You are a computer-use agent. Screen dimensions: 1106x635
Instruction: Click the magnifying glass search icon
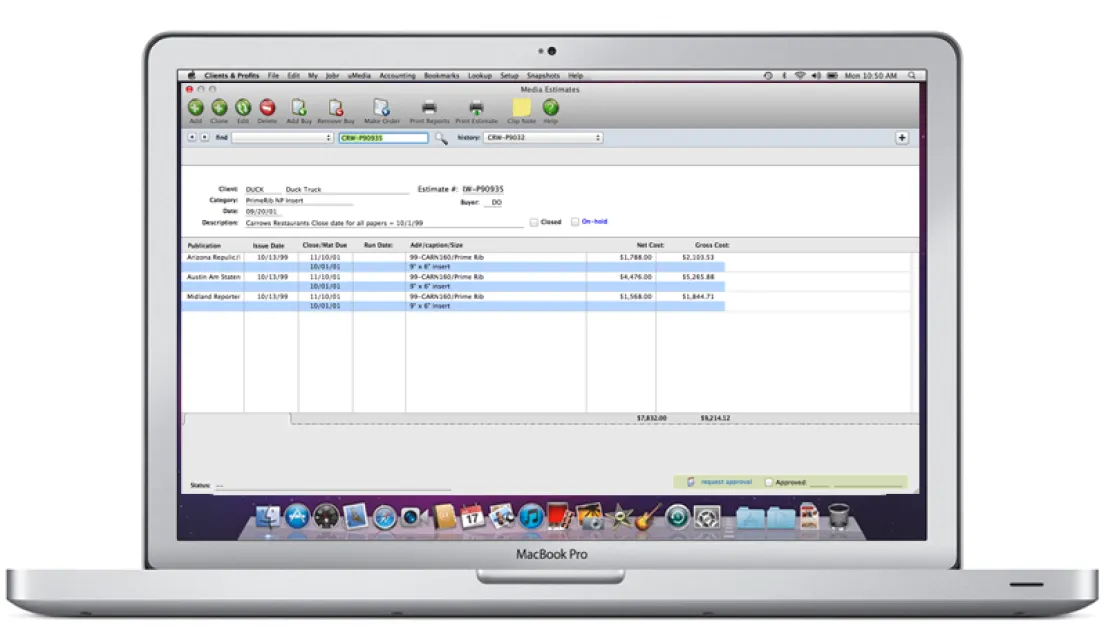tap(442, 138)
